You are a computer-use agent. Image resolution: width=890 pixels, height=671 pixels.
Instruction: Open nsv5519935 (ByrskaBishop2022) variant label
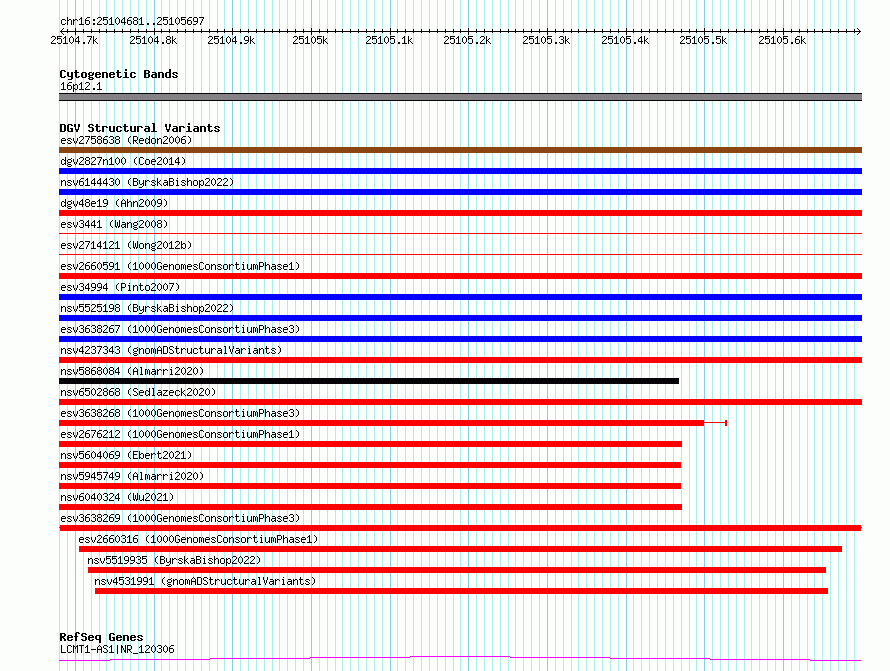[x=174, y=560]
